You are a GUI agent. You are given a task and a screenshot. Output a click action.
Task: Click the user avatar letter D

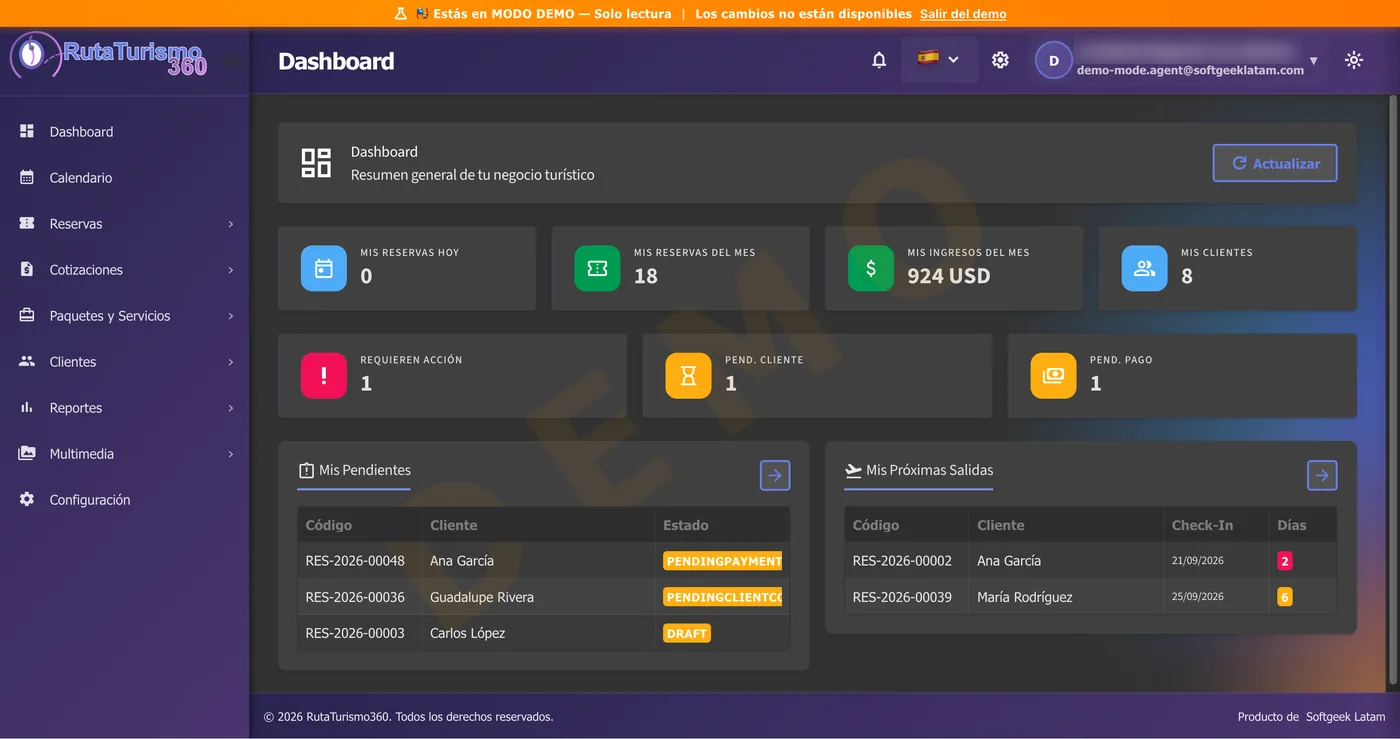click(x=1053, y=60)
